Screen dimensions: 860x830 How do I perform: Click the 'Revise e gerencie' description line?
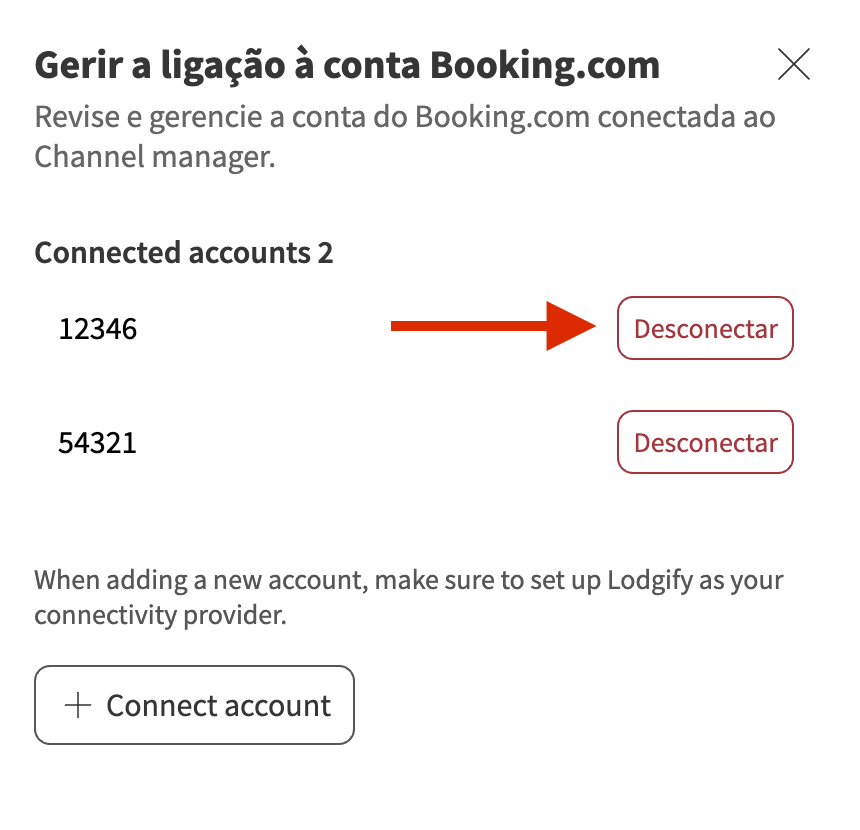[405, 116]
